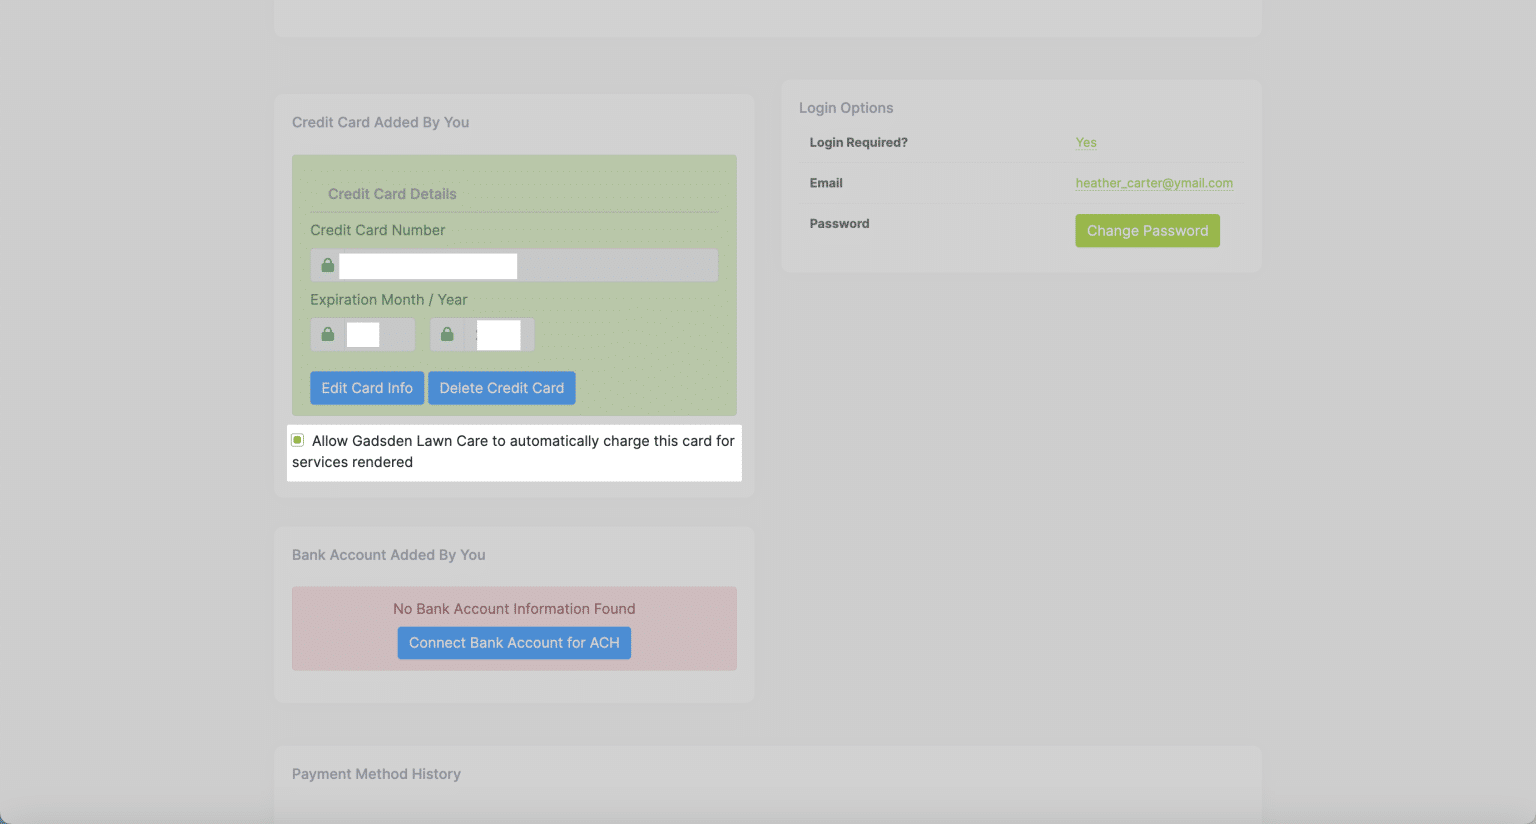1536x824 pixels.
Task: Expand the Payment Method History section
Action: pyautogui.click(x=376, y=773)
